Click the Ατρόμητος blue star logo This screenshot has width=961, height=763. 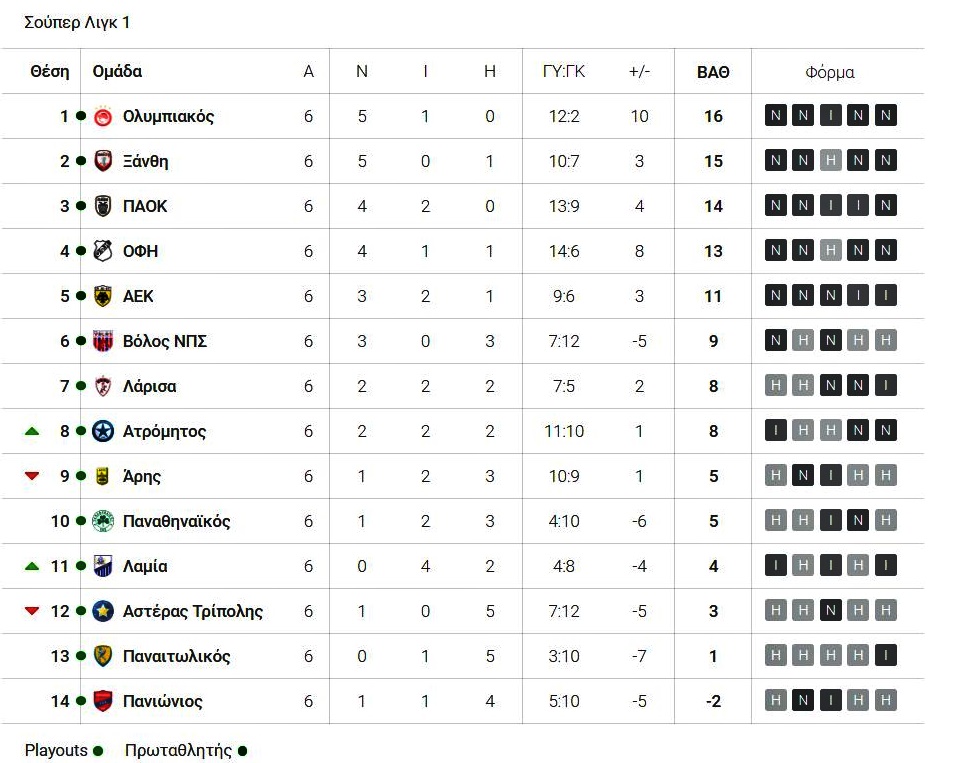[x=102, y=431]
